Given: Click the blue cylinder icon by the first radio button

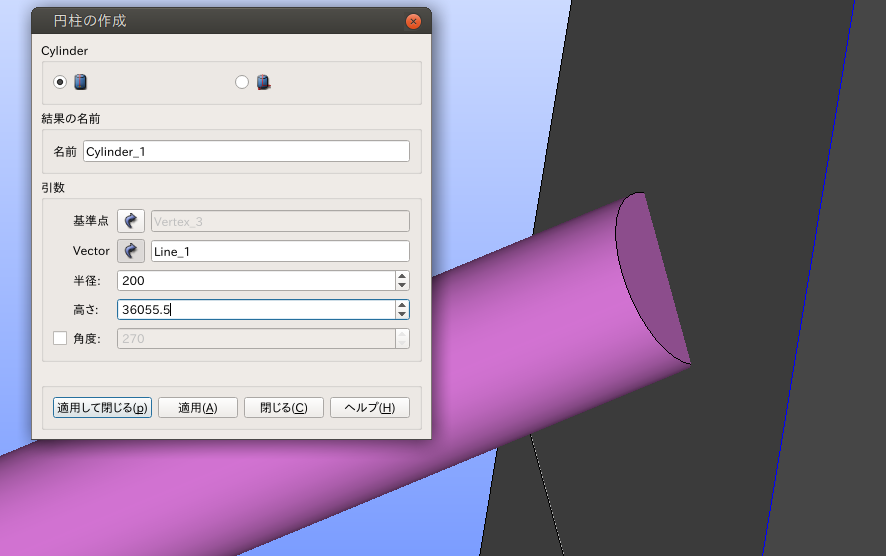Looking at the screenshot, I should coord(81,82).
